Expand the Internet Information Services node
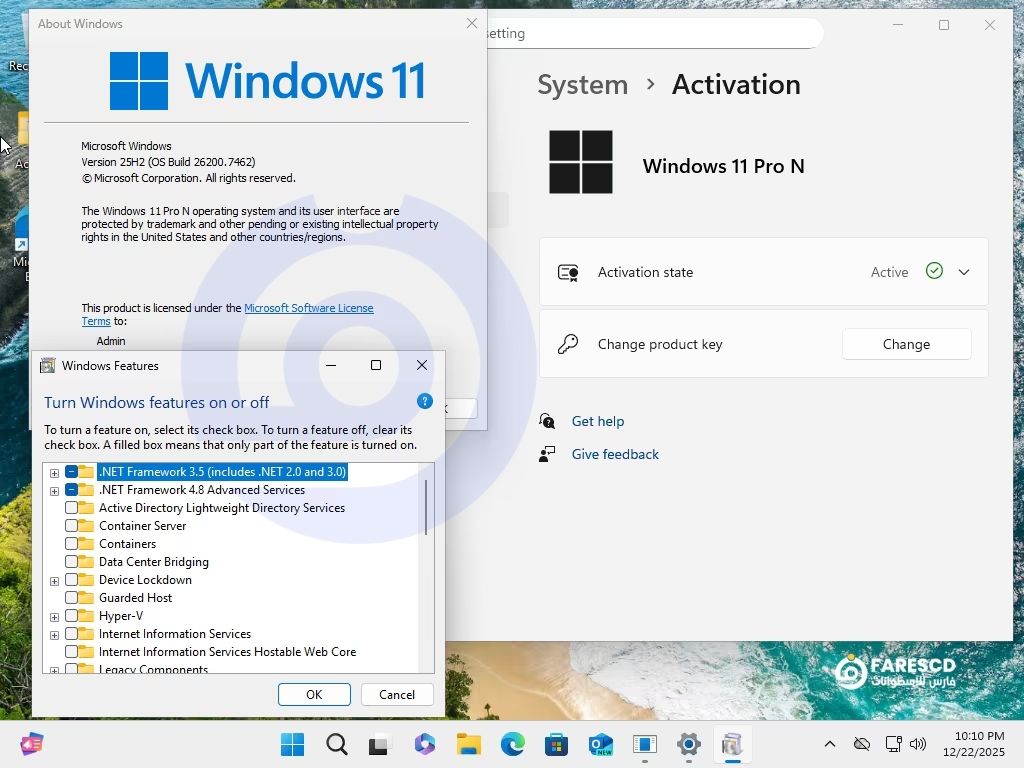The width and height of the screenshot is (1024, 768). pos(54,634)
